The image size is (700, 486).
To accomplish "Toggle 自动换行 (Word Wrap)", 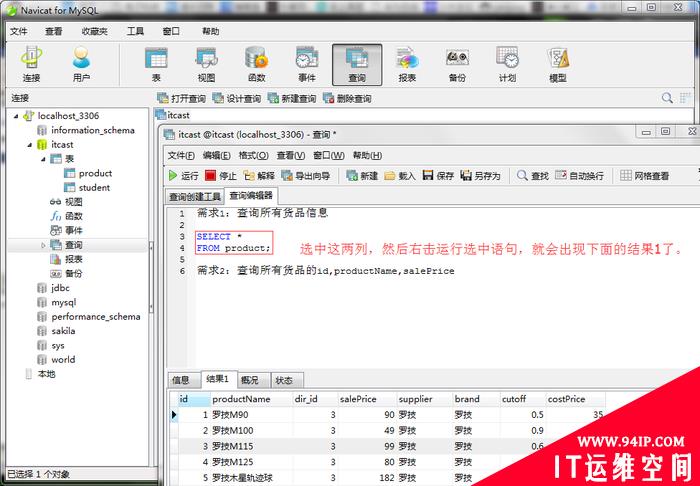I will point(579,176).
